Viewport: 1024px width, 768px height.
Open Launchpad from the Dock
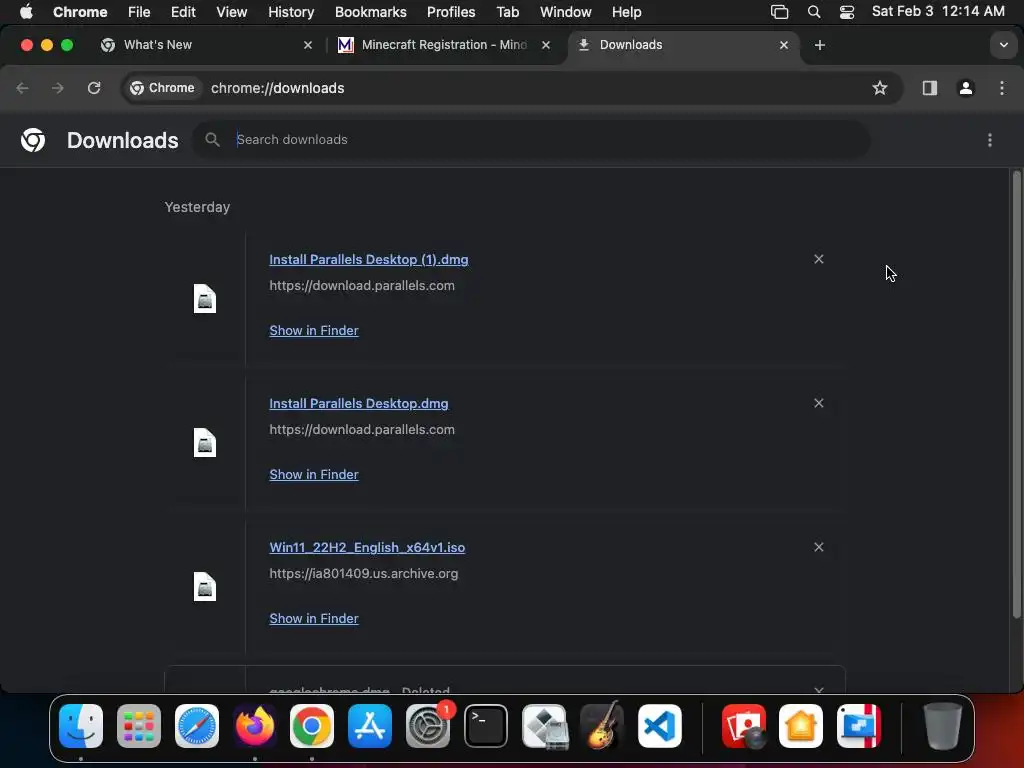click(x=138, y=726)
